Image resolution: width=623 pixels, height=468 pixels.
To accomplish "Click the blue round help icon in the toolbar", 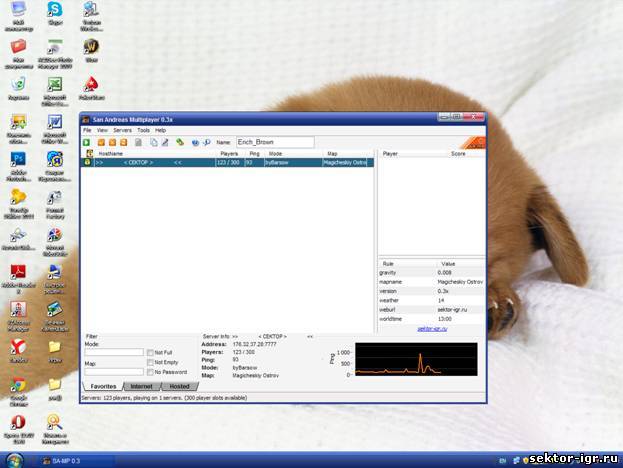I will click(195, 143).
